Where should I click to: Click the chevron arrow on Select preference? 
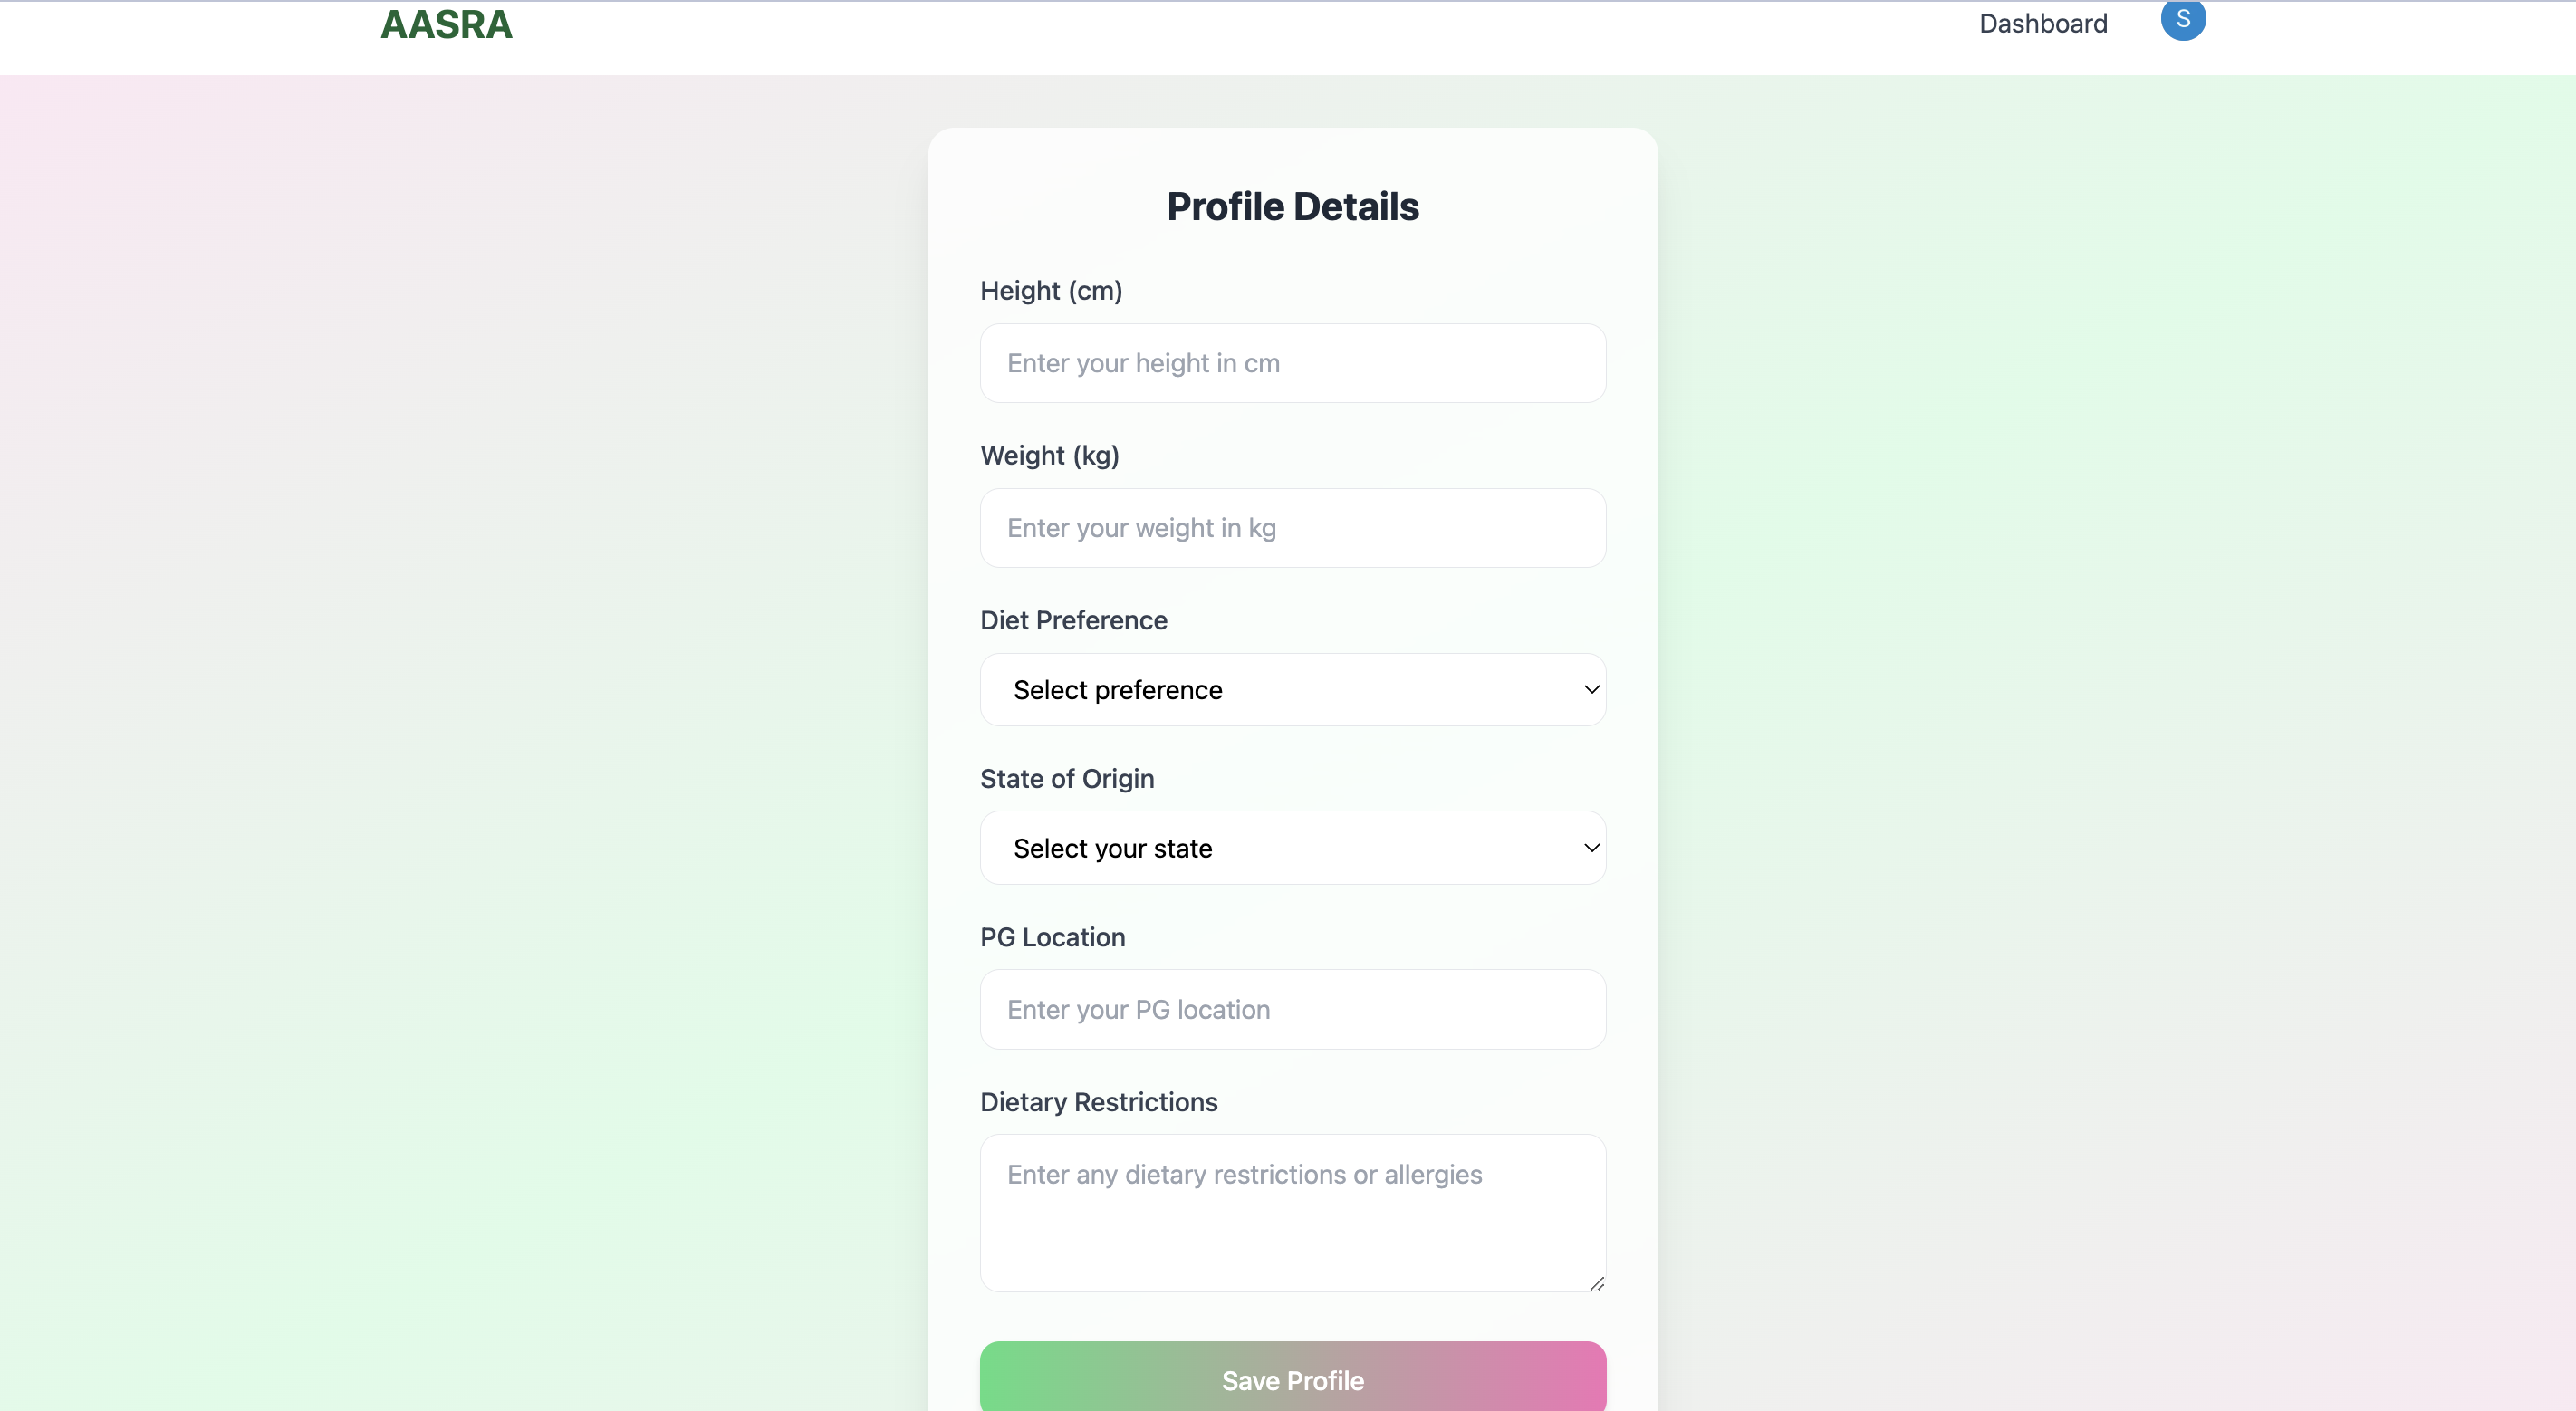[x=1591, y=690]
